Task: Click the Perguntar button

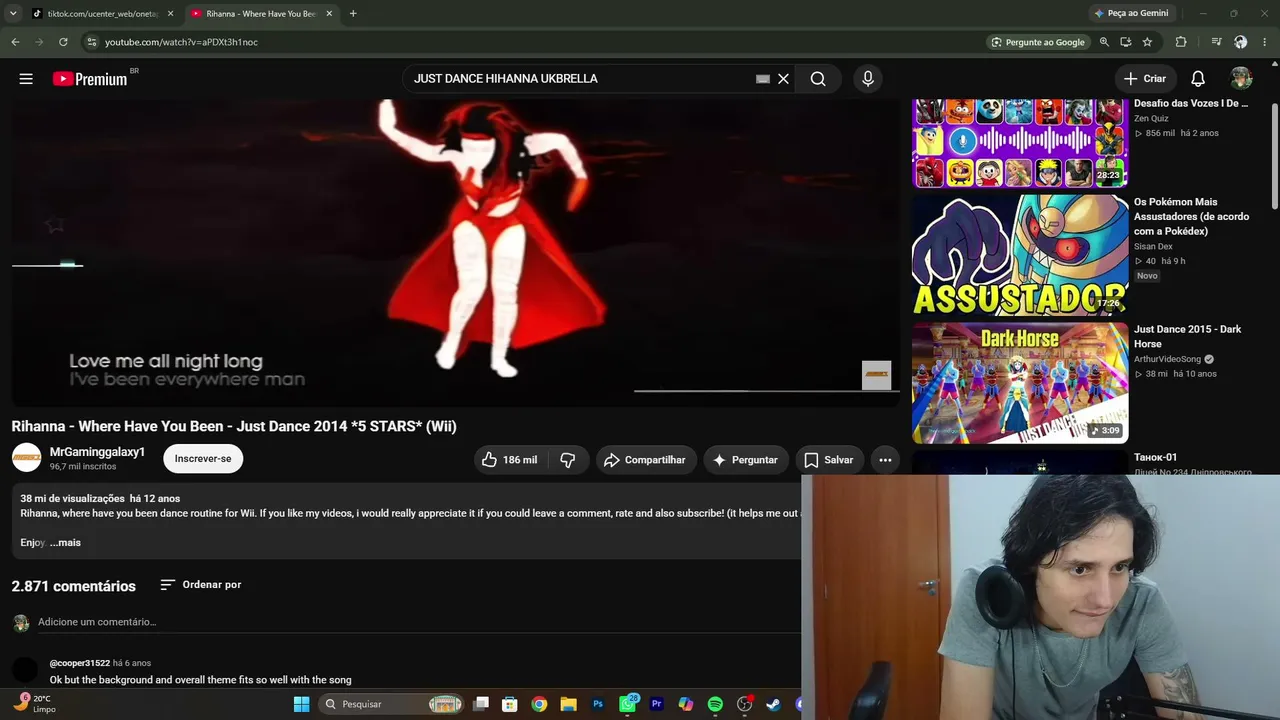Action: coord(745,460)
